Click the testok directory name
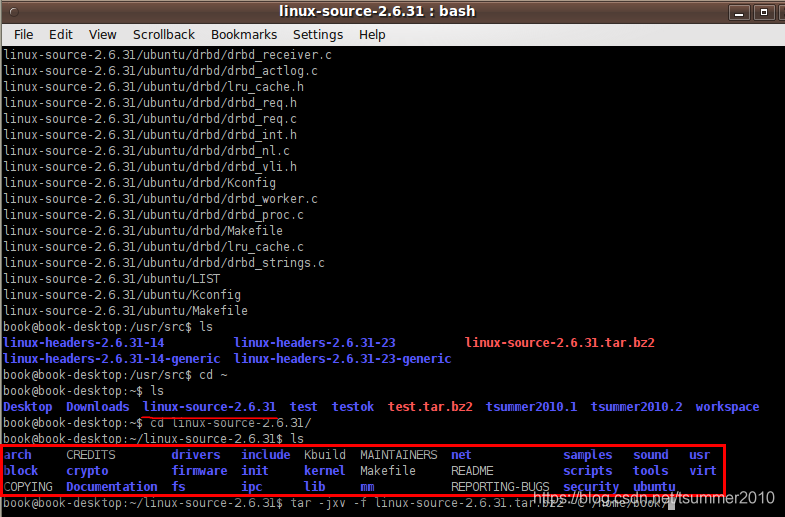Image resolution: width=785 pixels, height=517 pixels. coord(353,407)
